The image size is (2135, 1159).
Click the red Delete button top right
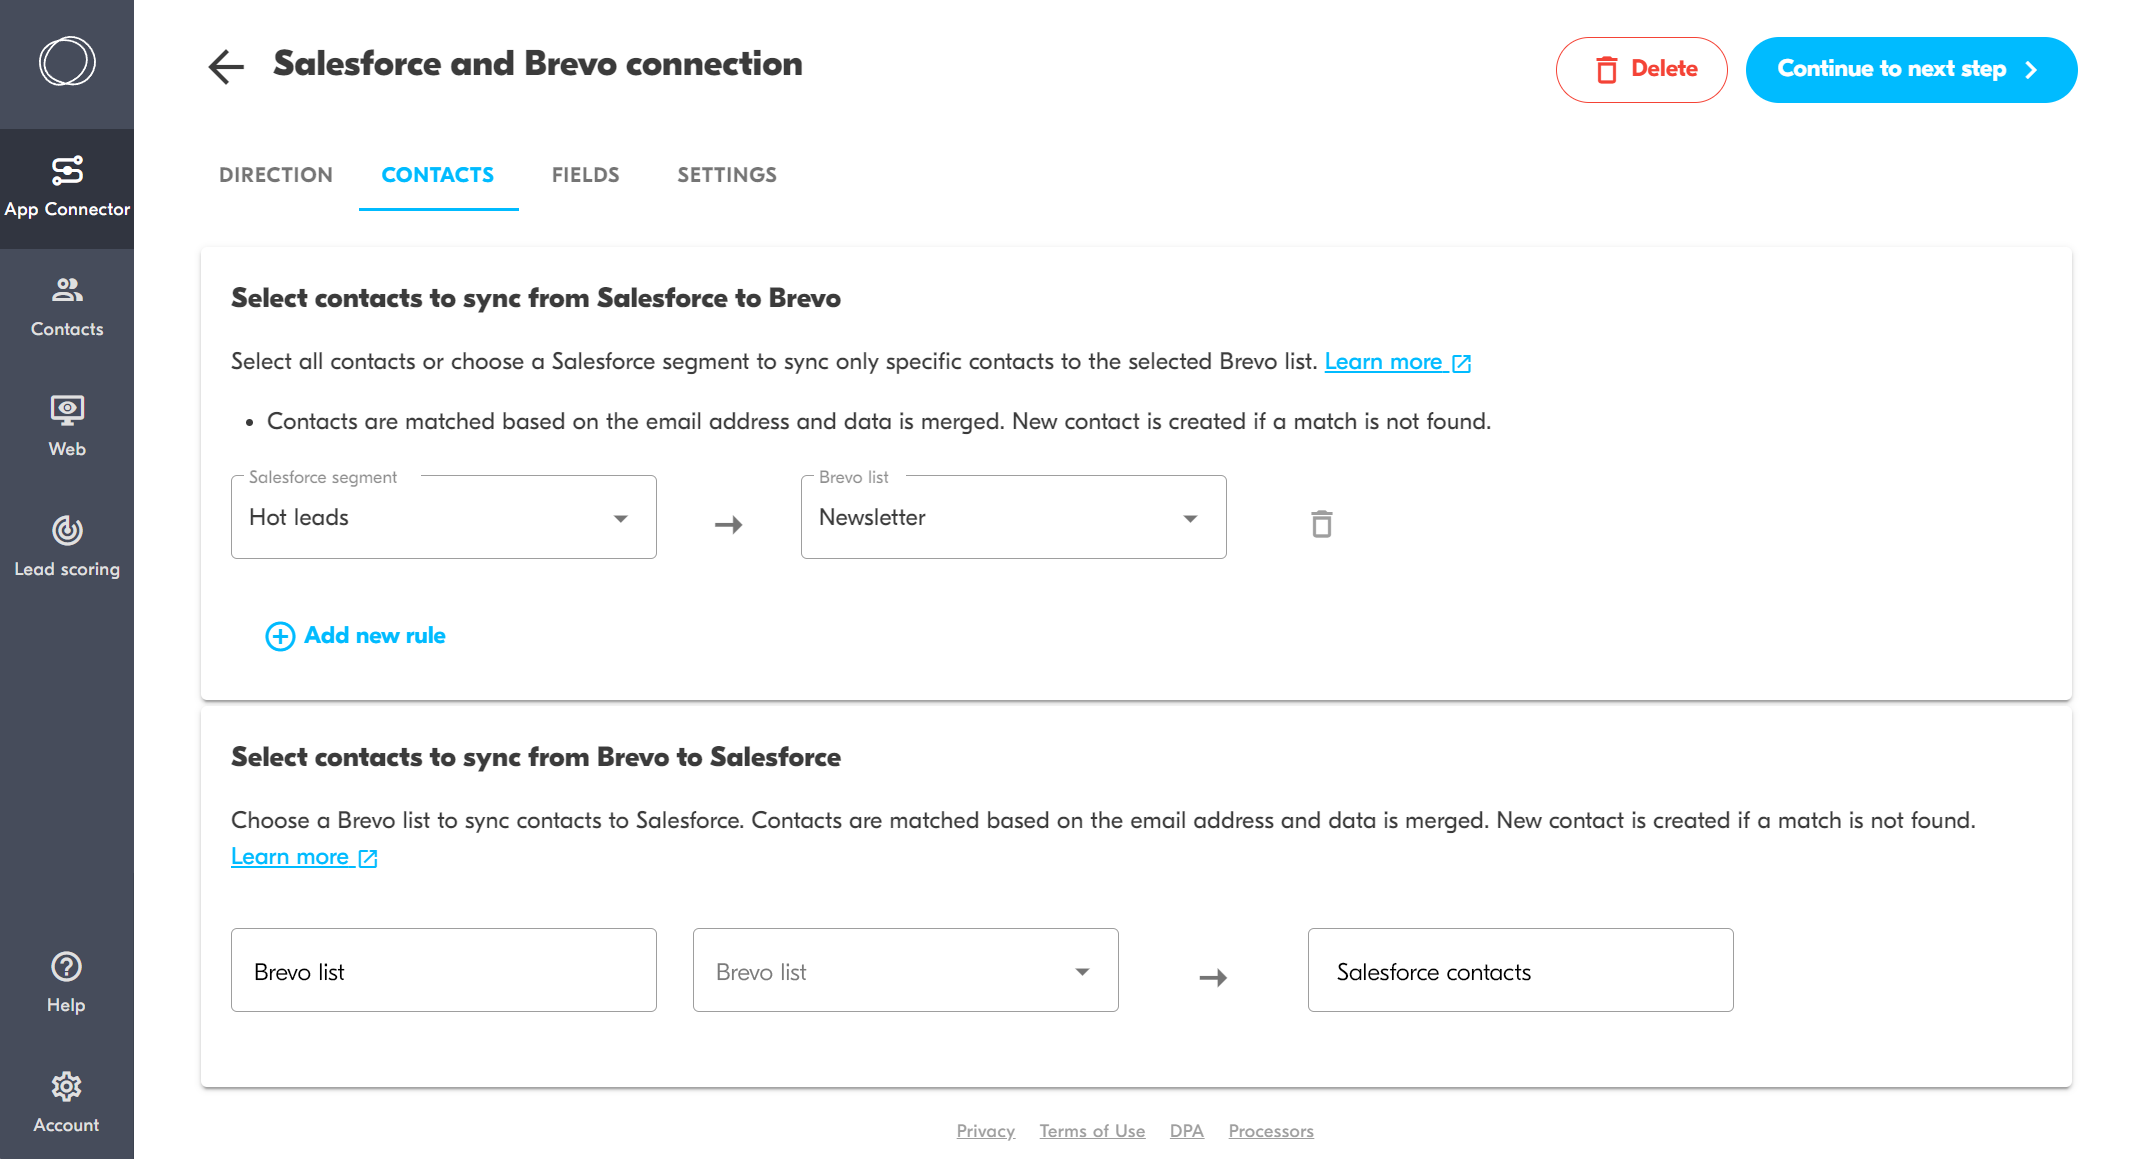click(1644, 67)
